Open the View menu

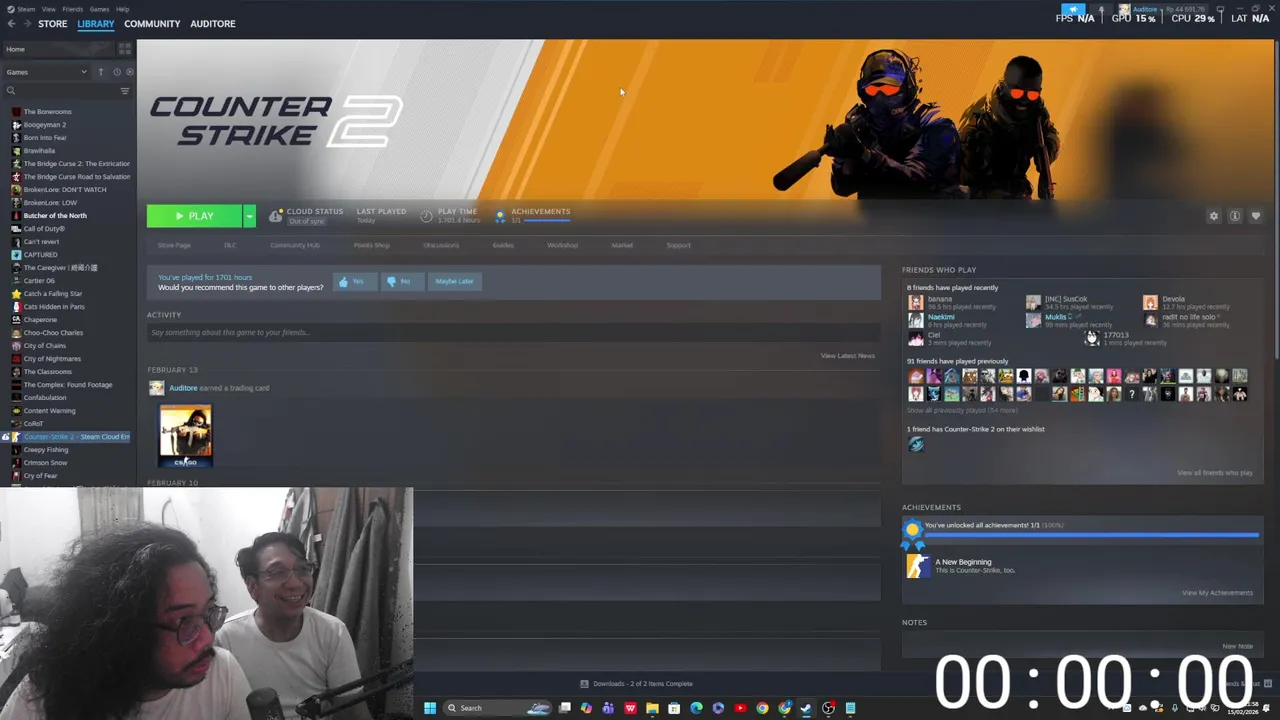coord(48,9)
